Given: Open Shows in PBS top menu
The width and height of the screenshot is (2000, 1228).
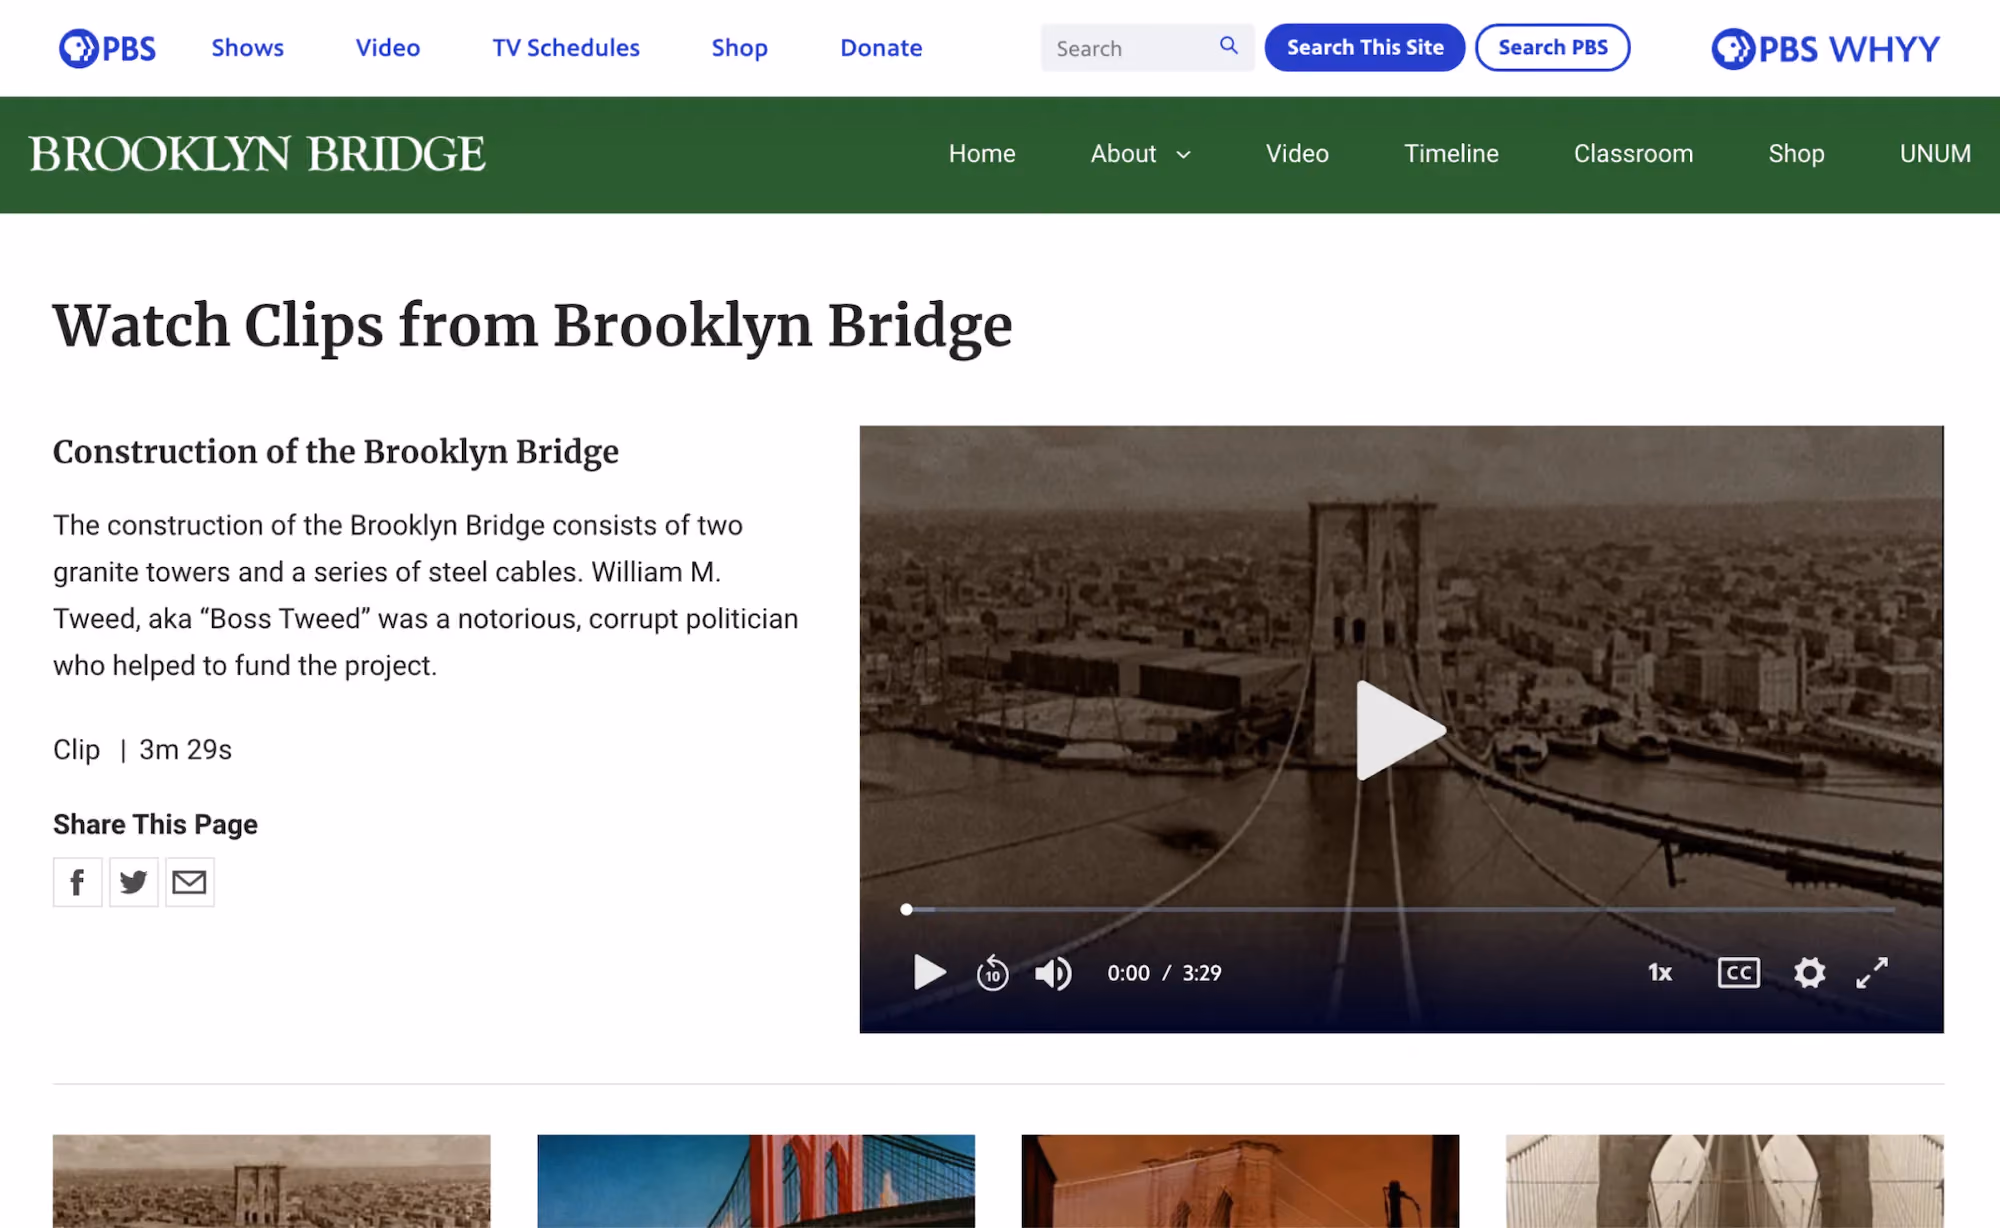Looking at the screenshot, I should pos(247,48).
